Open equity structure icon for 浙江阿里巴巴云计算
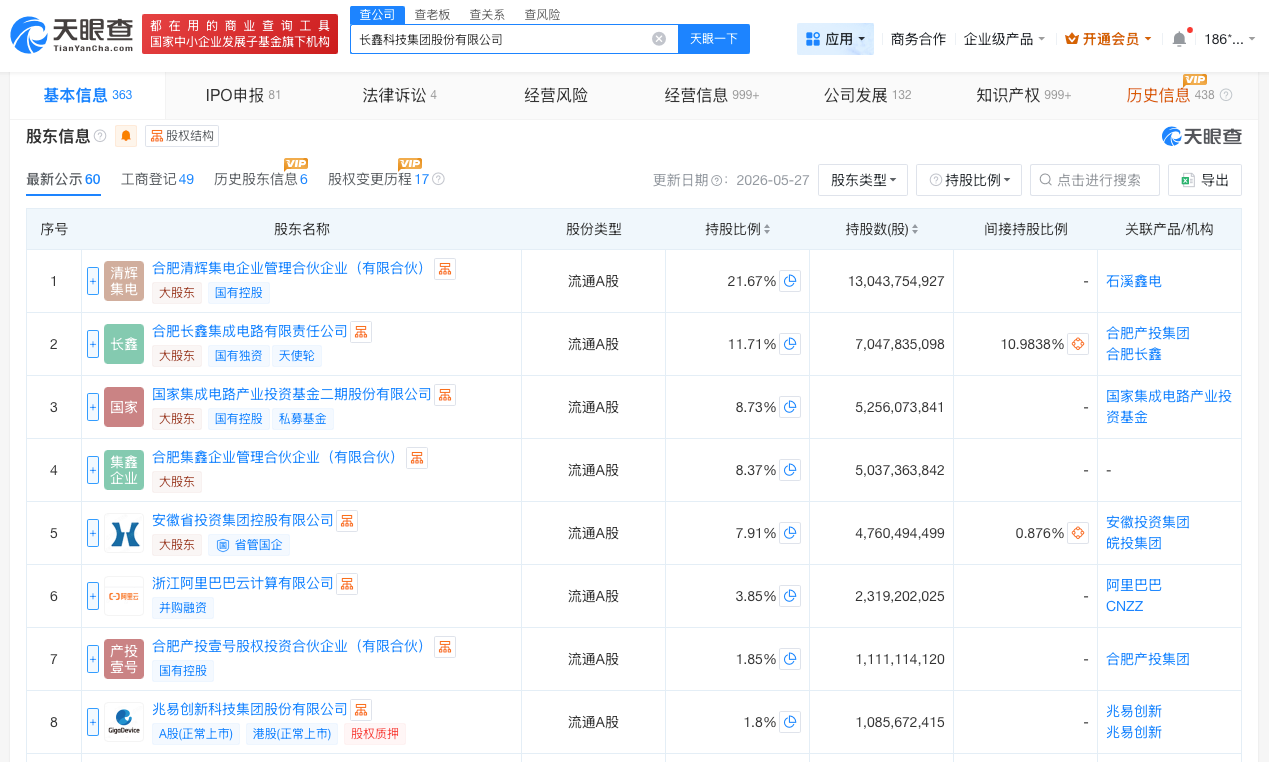The height and width of the screenshot is (762, 1269). coord(347,583)
